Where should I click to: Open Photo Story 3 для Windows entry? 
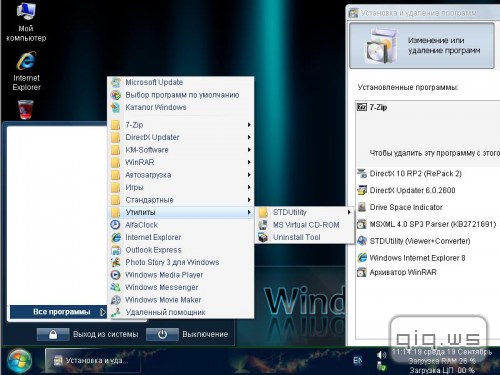point(181,262)
